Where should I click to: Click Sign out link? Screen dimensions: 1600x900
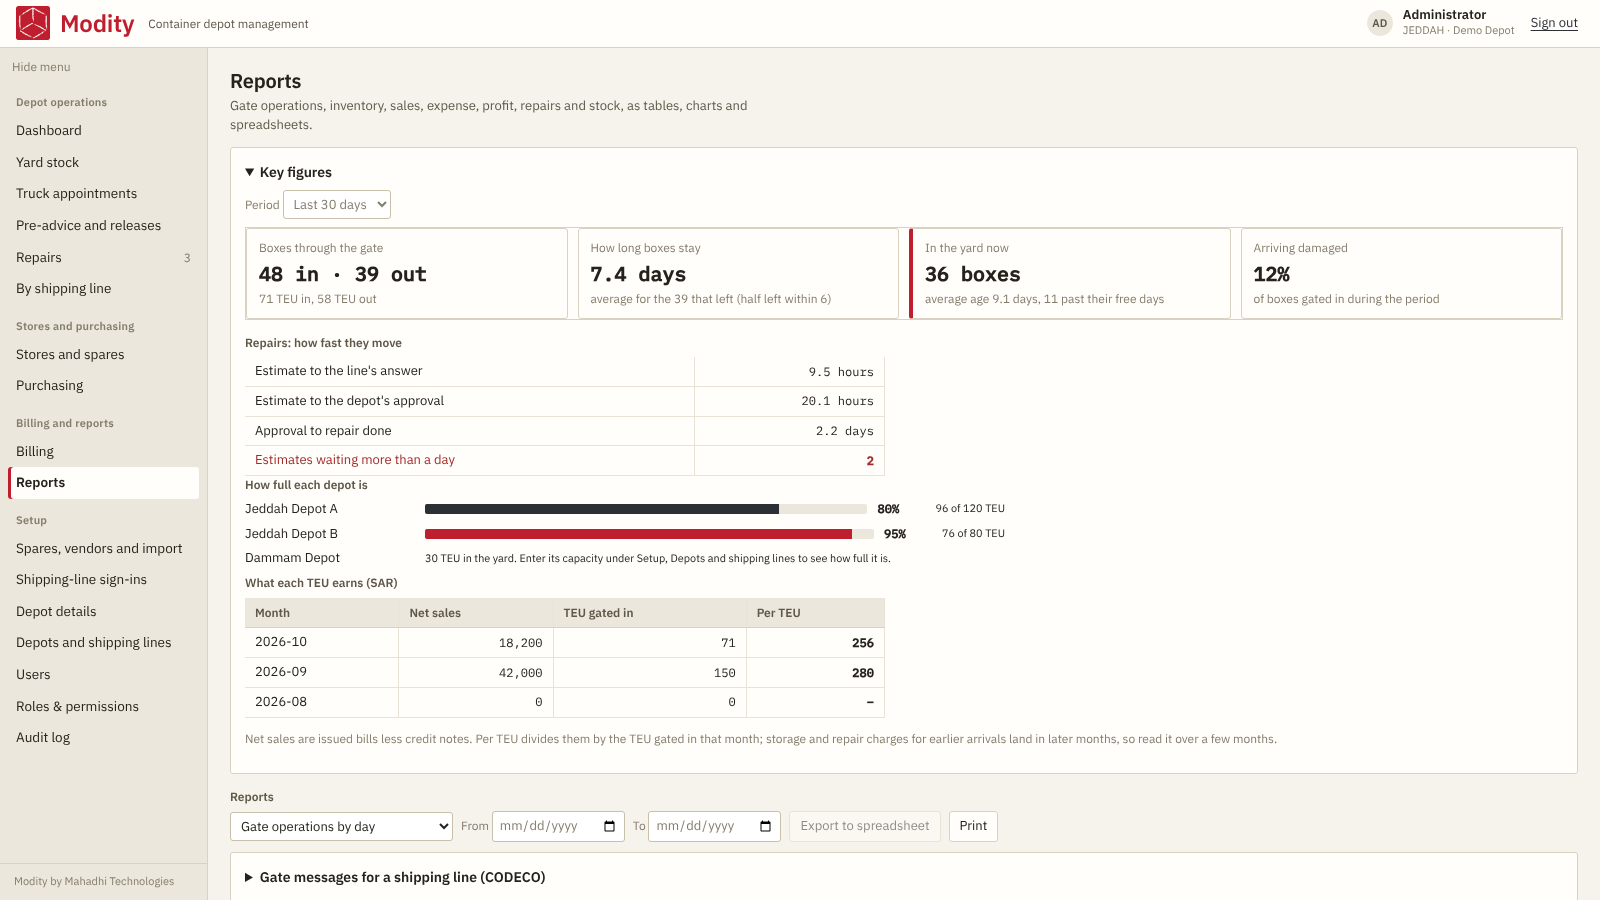coord(1554,23)
